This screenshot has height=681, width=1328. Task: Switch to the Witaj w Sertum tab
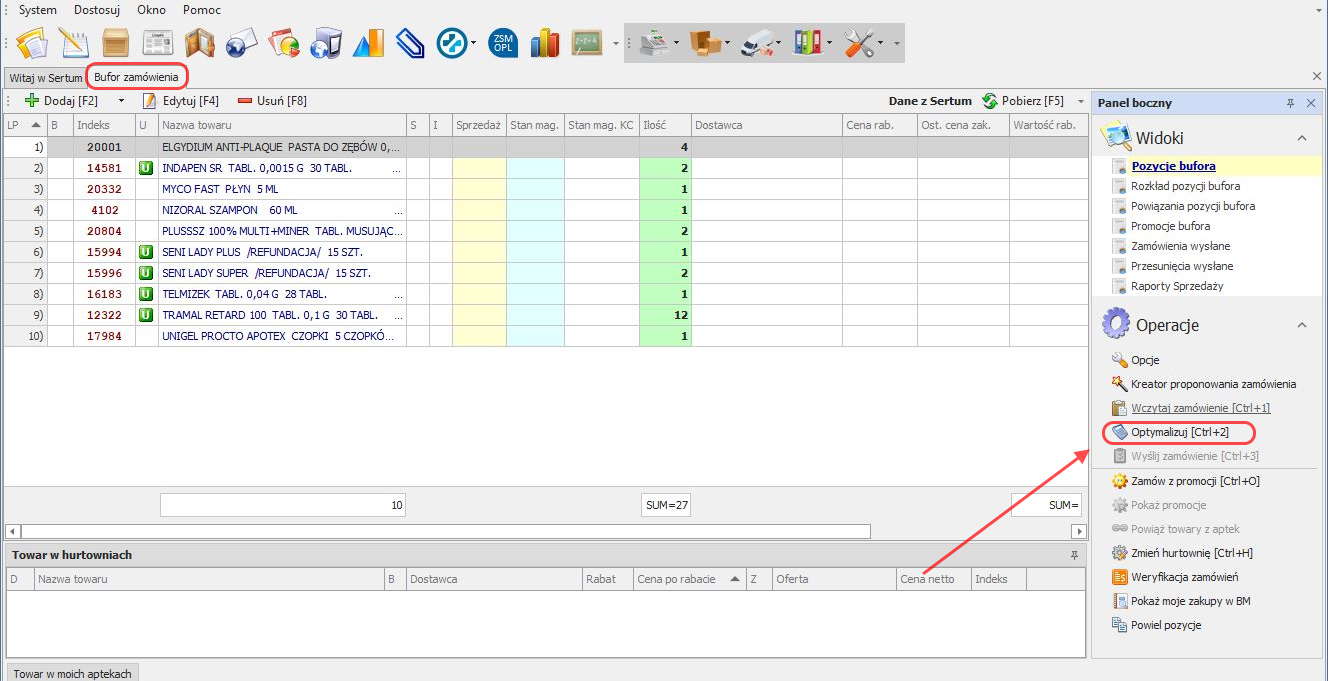tap(45, 77)
